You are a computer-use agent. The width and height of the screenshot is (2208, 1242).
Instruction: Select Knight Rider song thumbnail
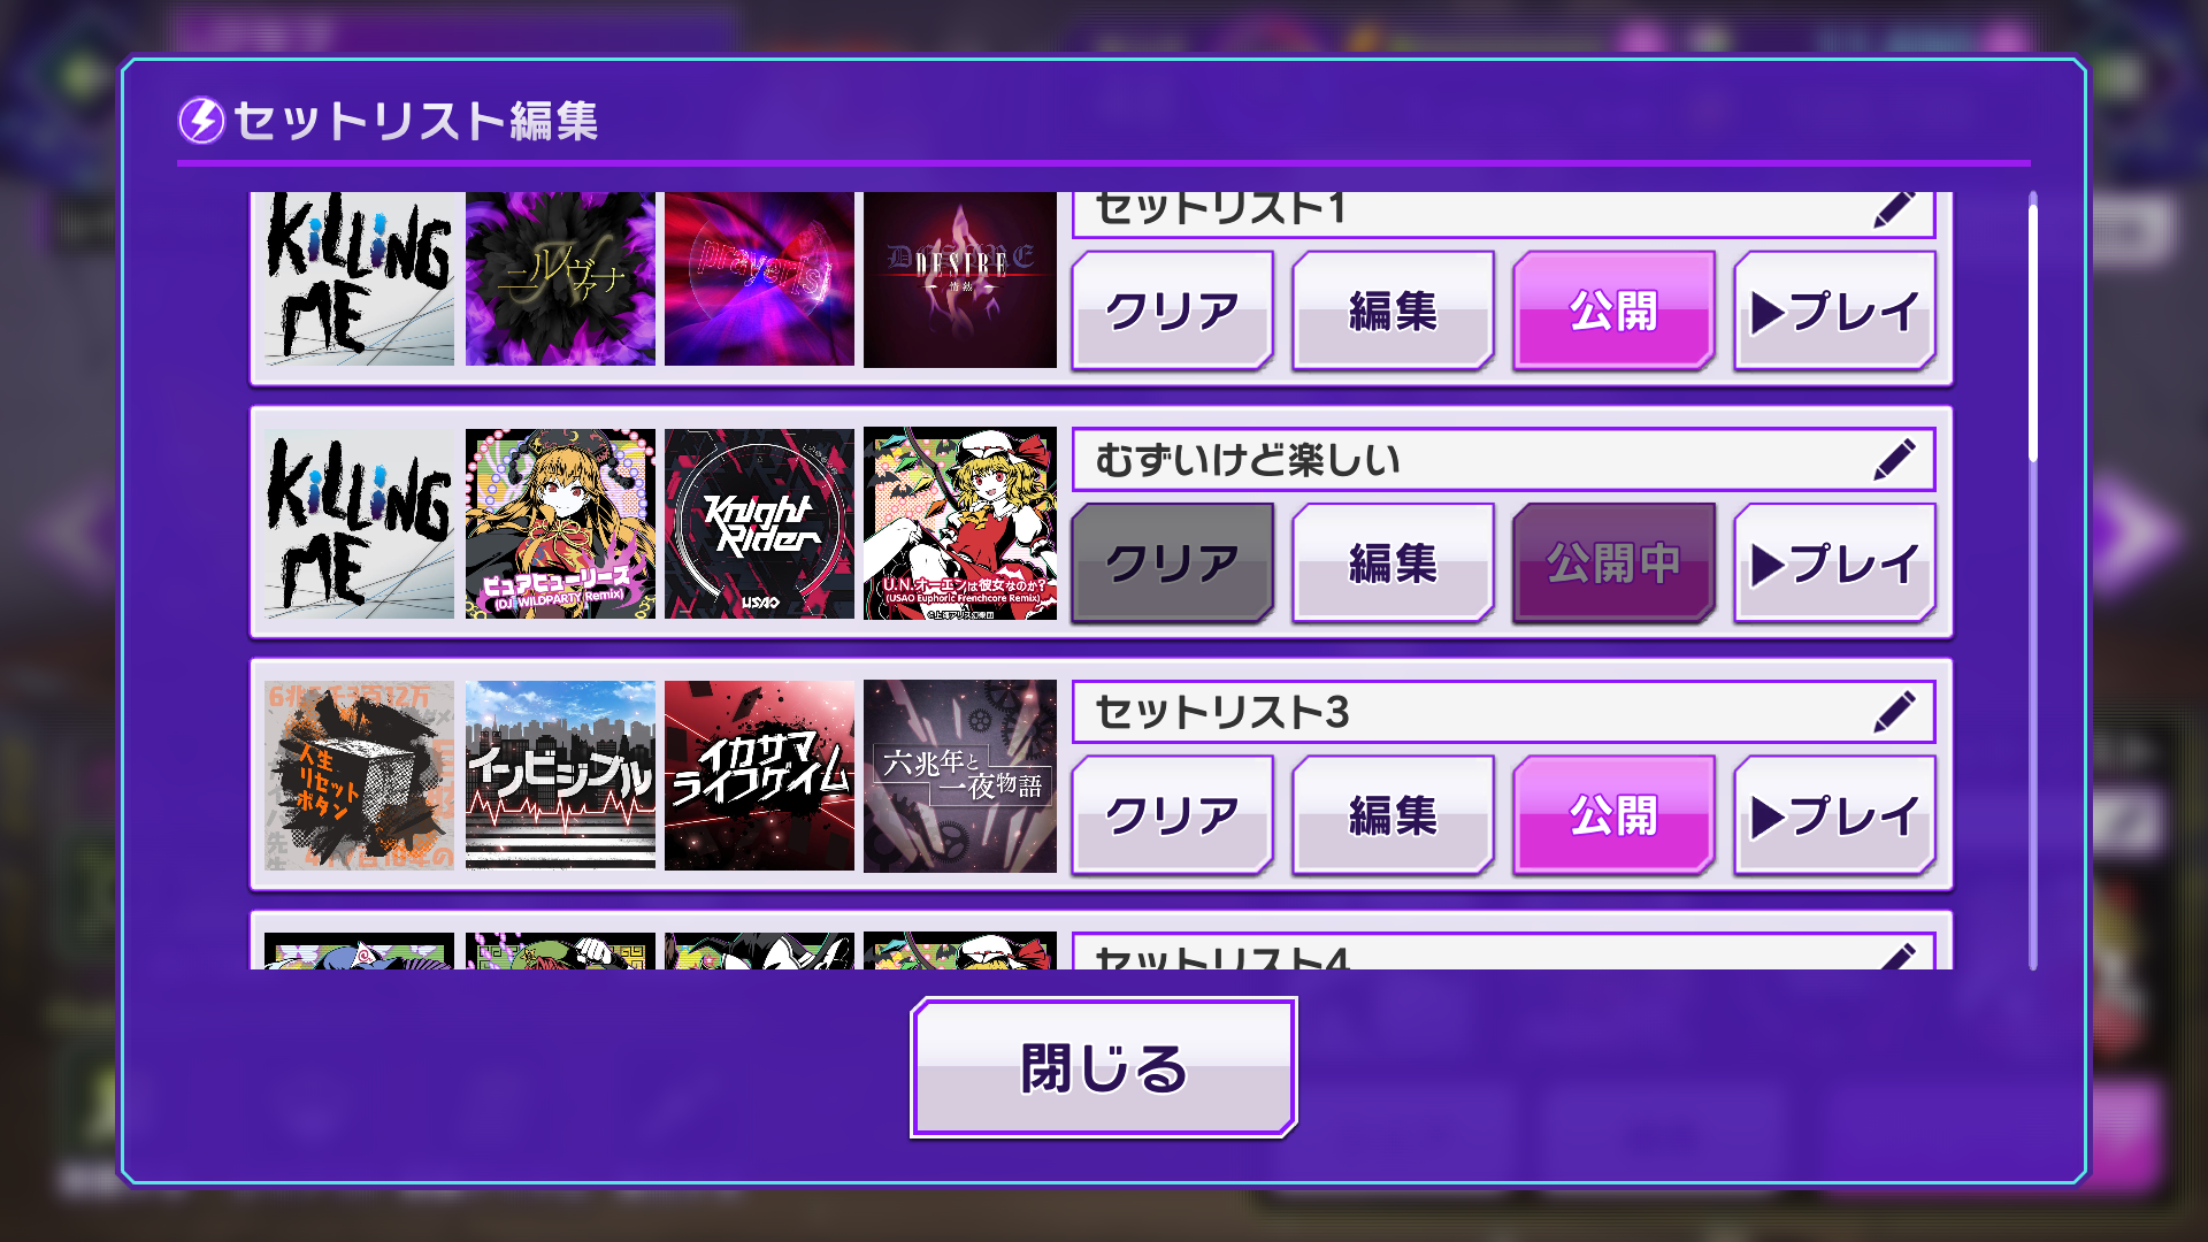pyautogui.click(x=760, y=524)
